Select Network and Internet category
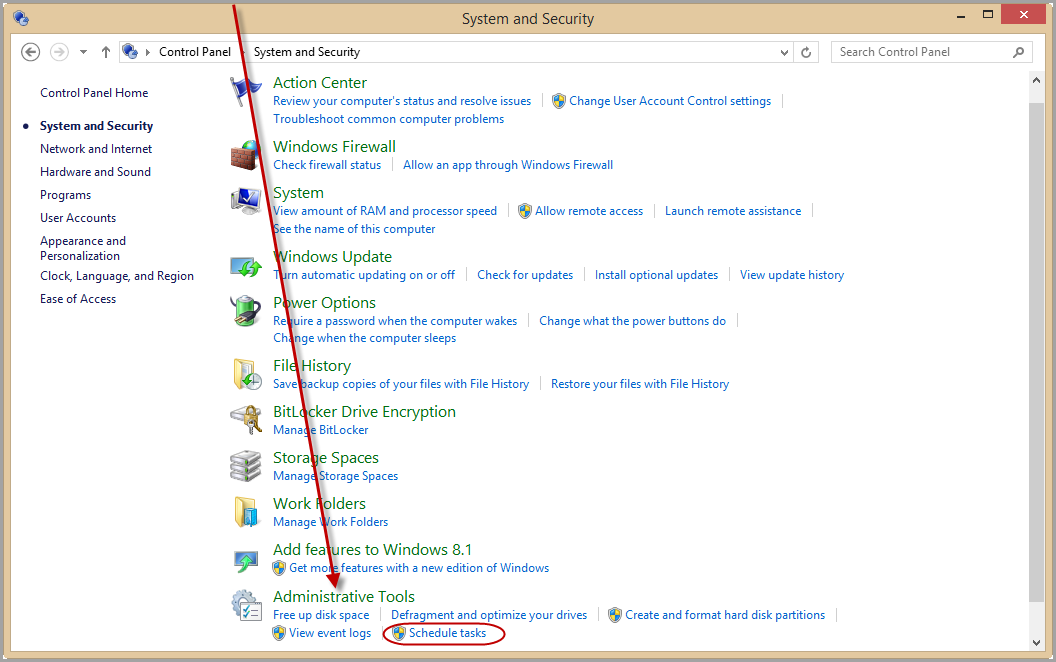The width and height of the screenshot is (1056, 662). coord(96,149)
